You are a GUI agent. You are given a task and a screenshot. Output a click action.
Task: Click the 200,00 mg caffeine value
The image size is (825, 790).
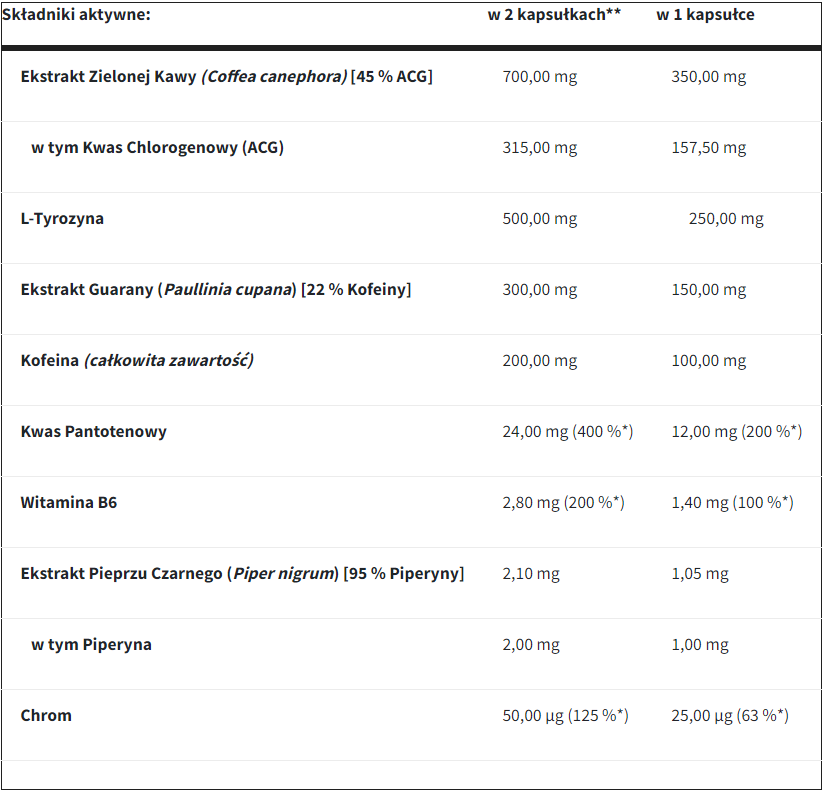[x=539, y=361]
